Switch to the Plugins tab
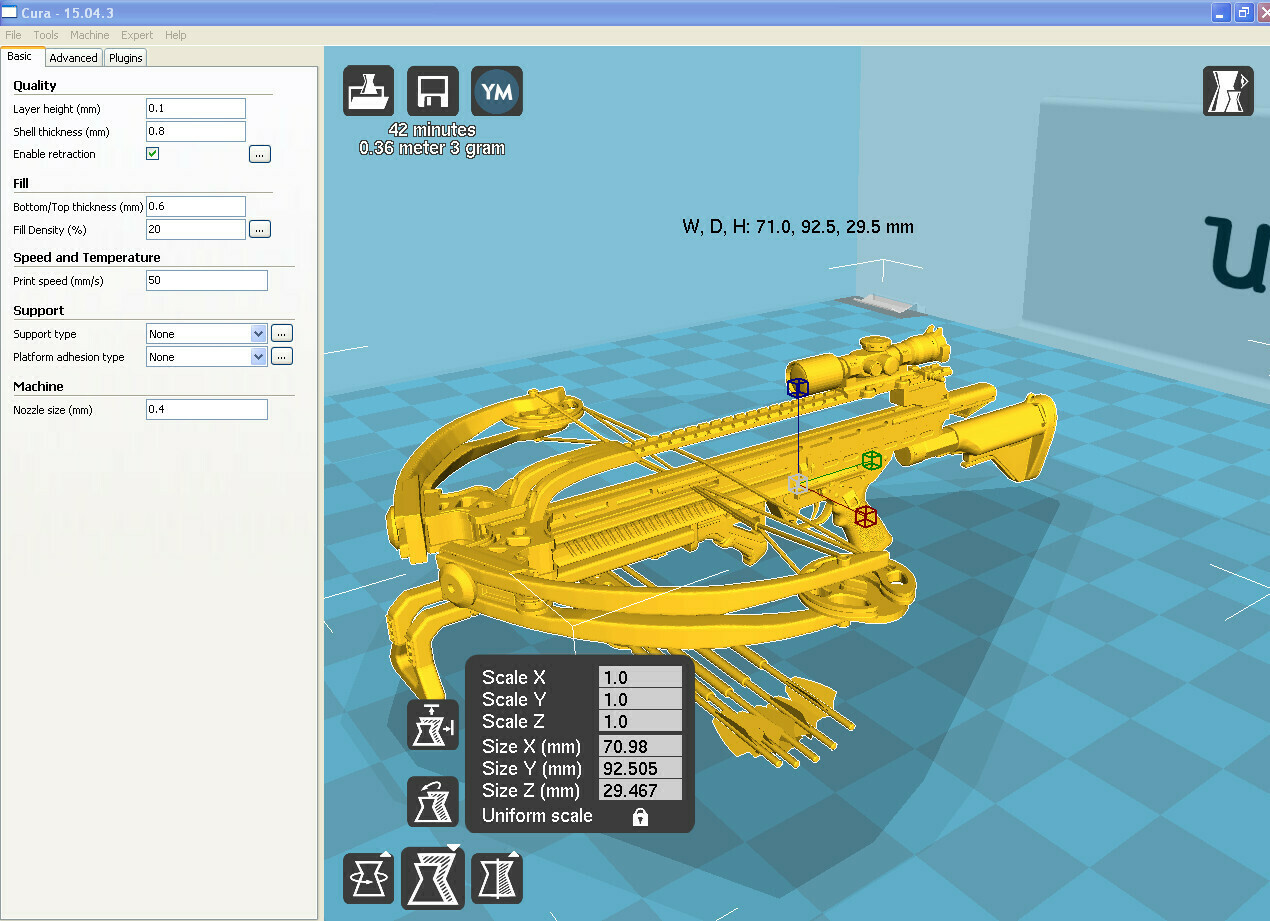This screenshot has width=1270, height=921. (124, 57)
